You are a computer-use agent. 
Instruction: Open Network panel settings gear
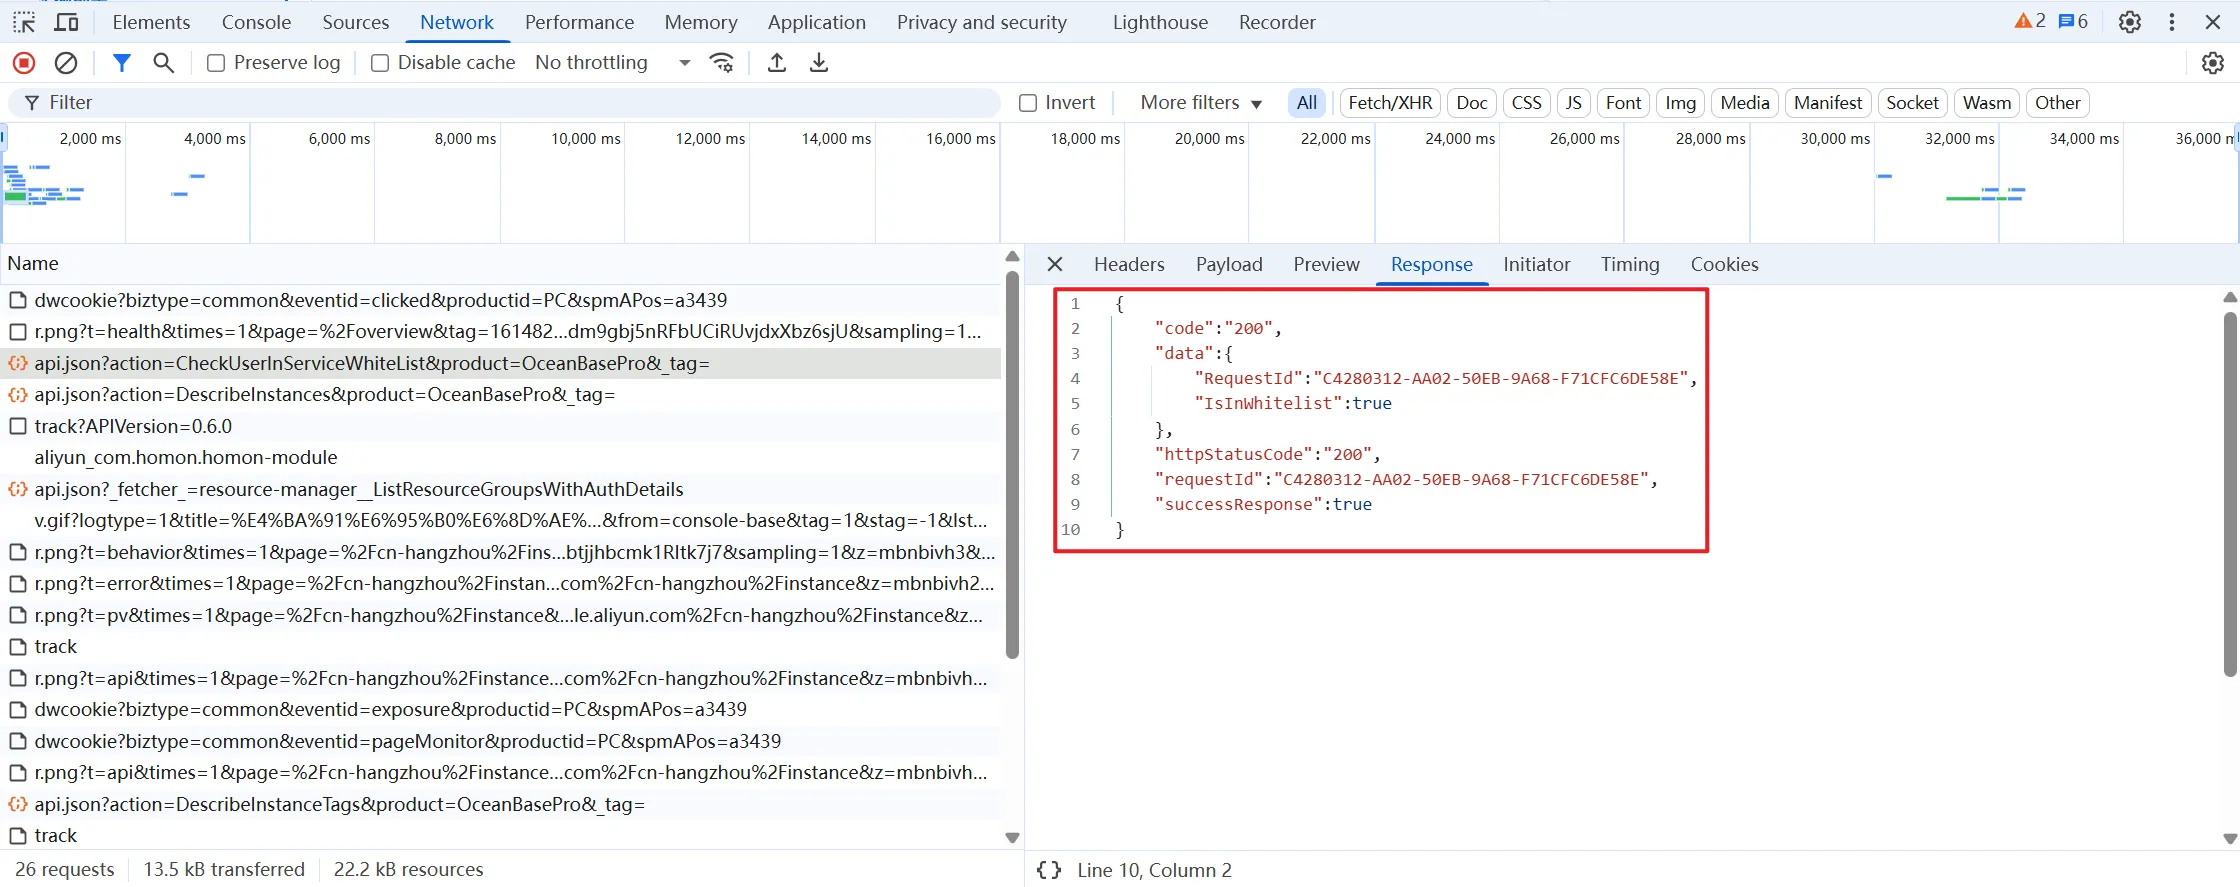coord(2213,63)
